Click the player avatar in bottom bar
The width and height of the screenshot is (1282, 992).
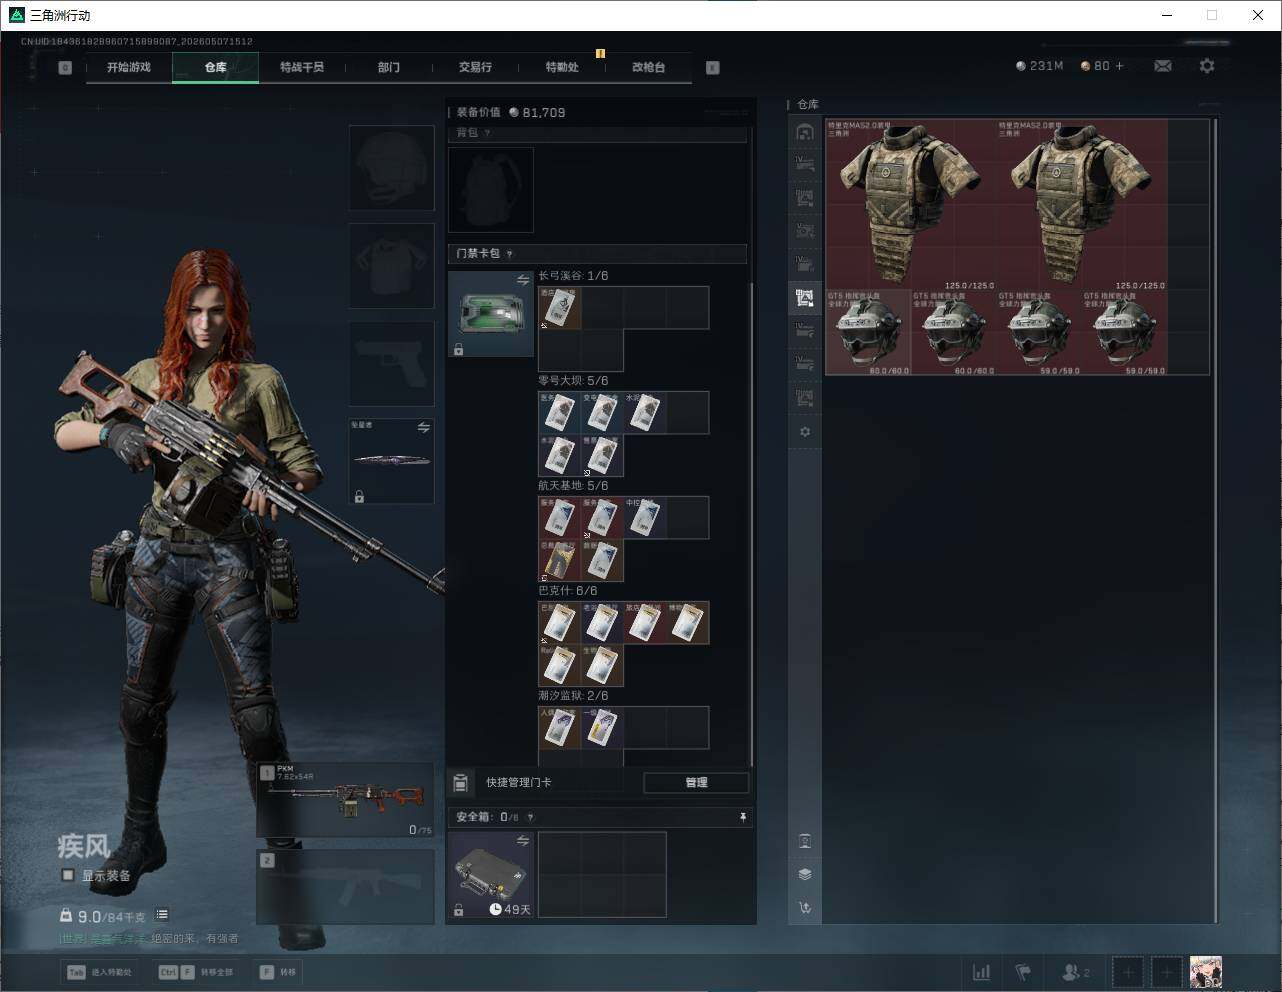(1206, 972)
